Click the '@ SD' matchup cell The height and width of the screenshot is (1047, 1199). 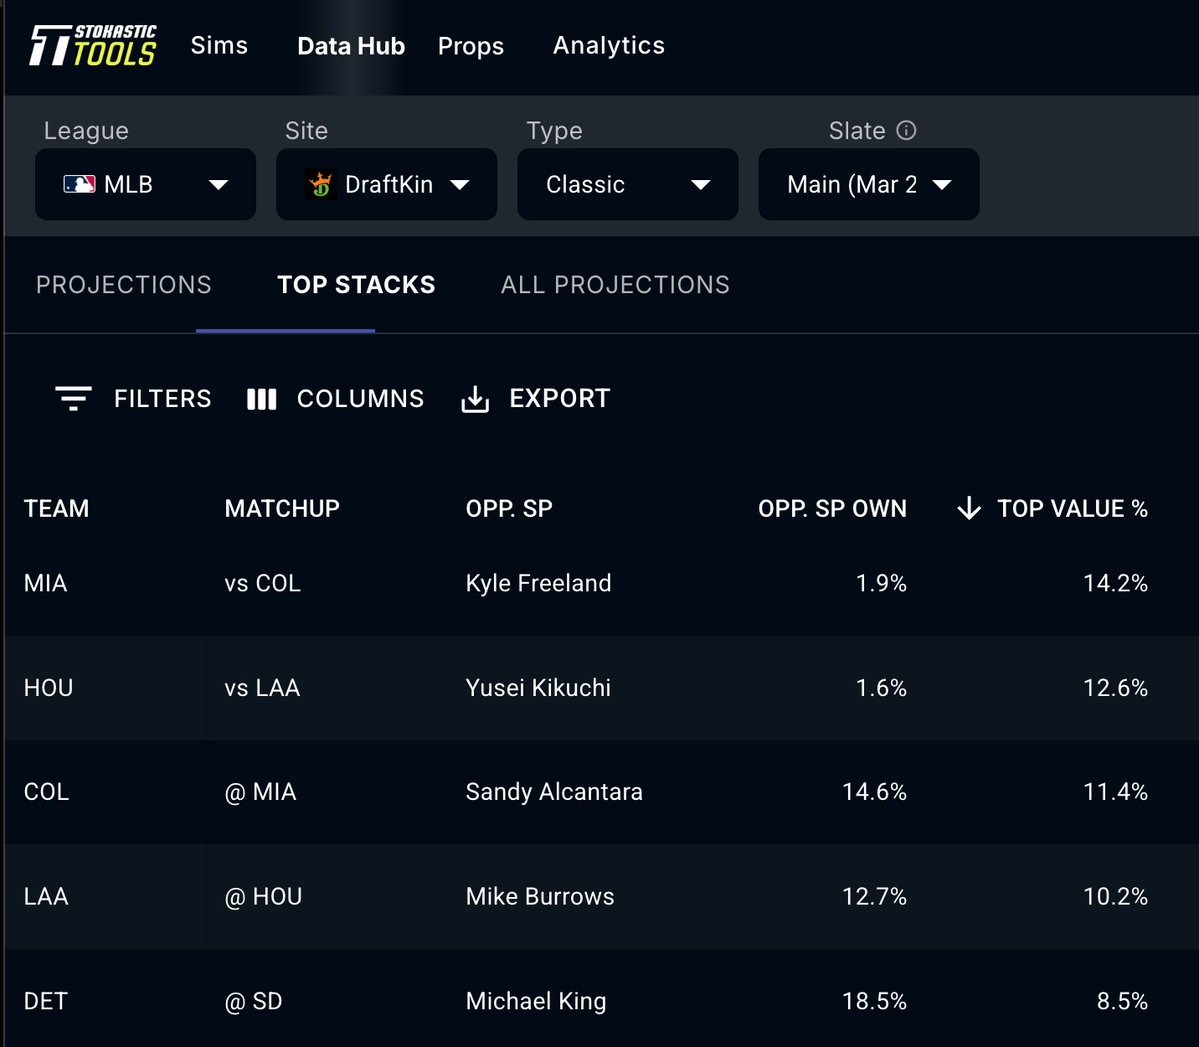click(254, 1001)
